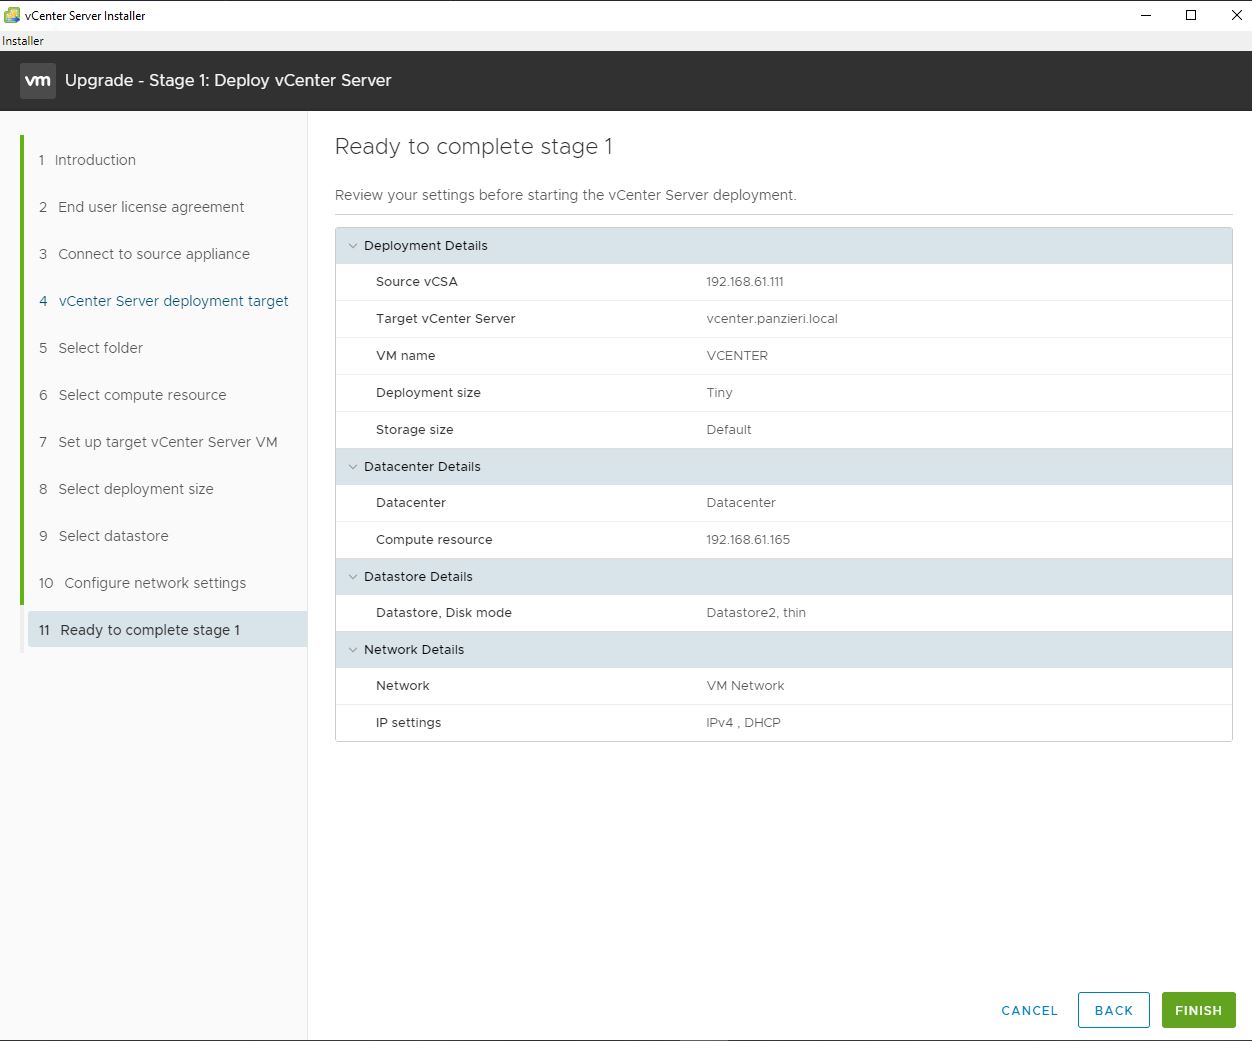Image resolution: width=1252 pixels, height=1041 pixels.
Task: Collapse the Datastore Details section
Action: [352, 577]
